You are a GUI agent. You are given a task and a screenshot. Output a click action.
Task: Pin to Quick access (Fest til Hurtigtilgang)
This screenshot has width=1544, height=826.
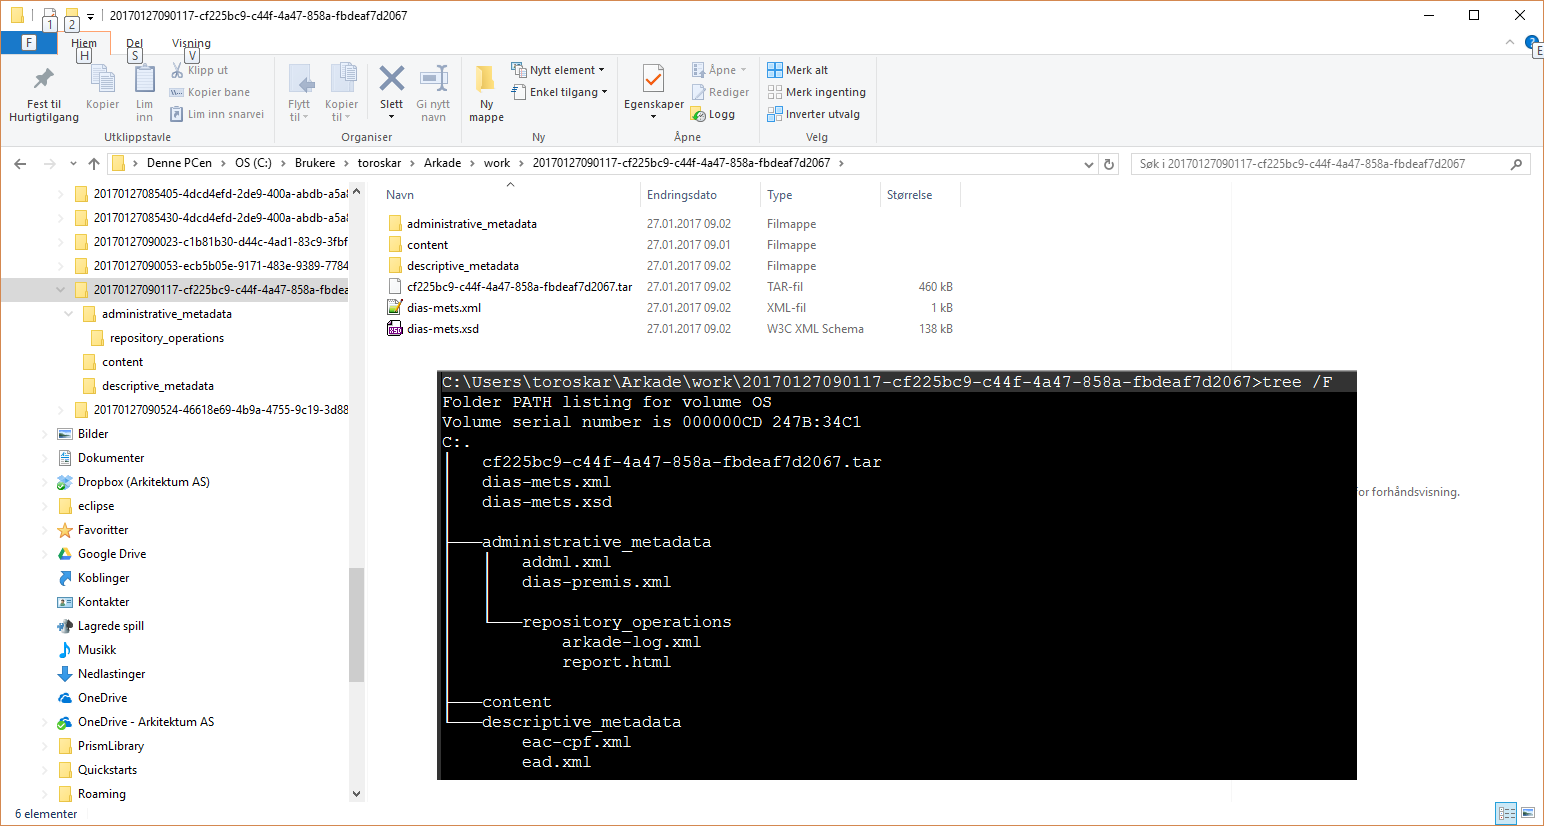pyautogui.click(x=44, y=95)
